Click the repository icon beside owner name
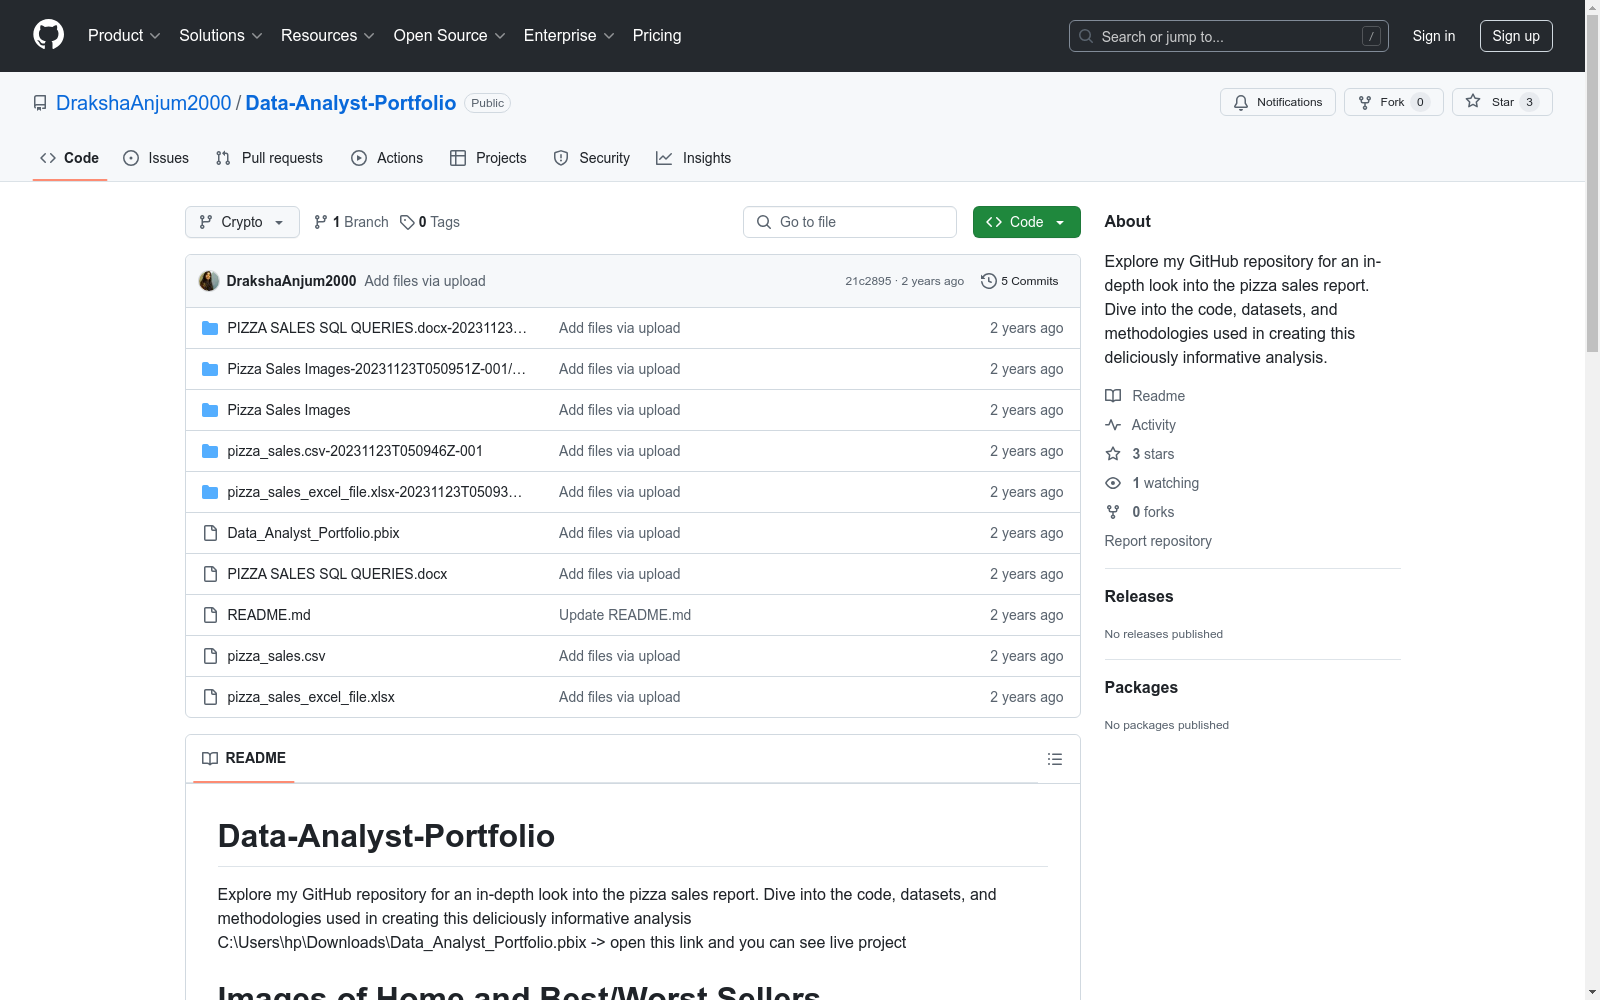 coord(40,103)
